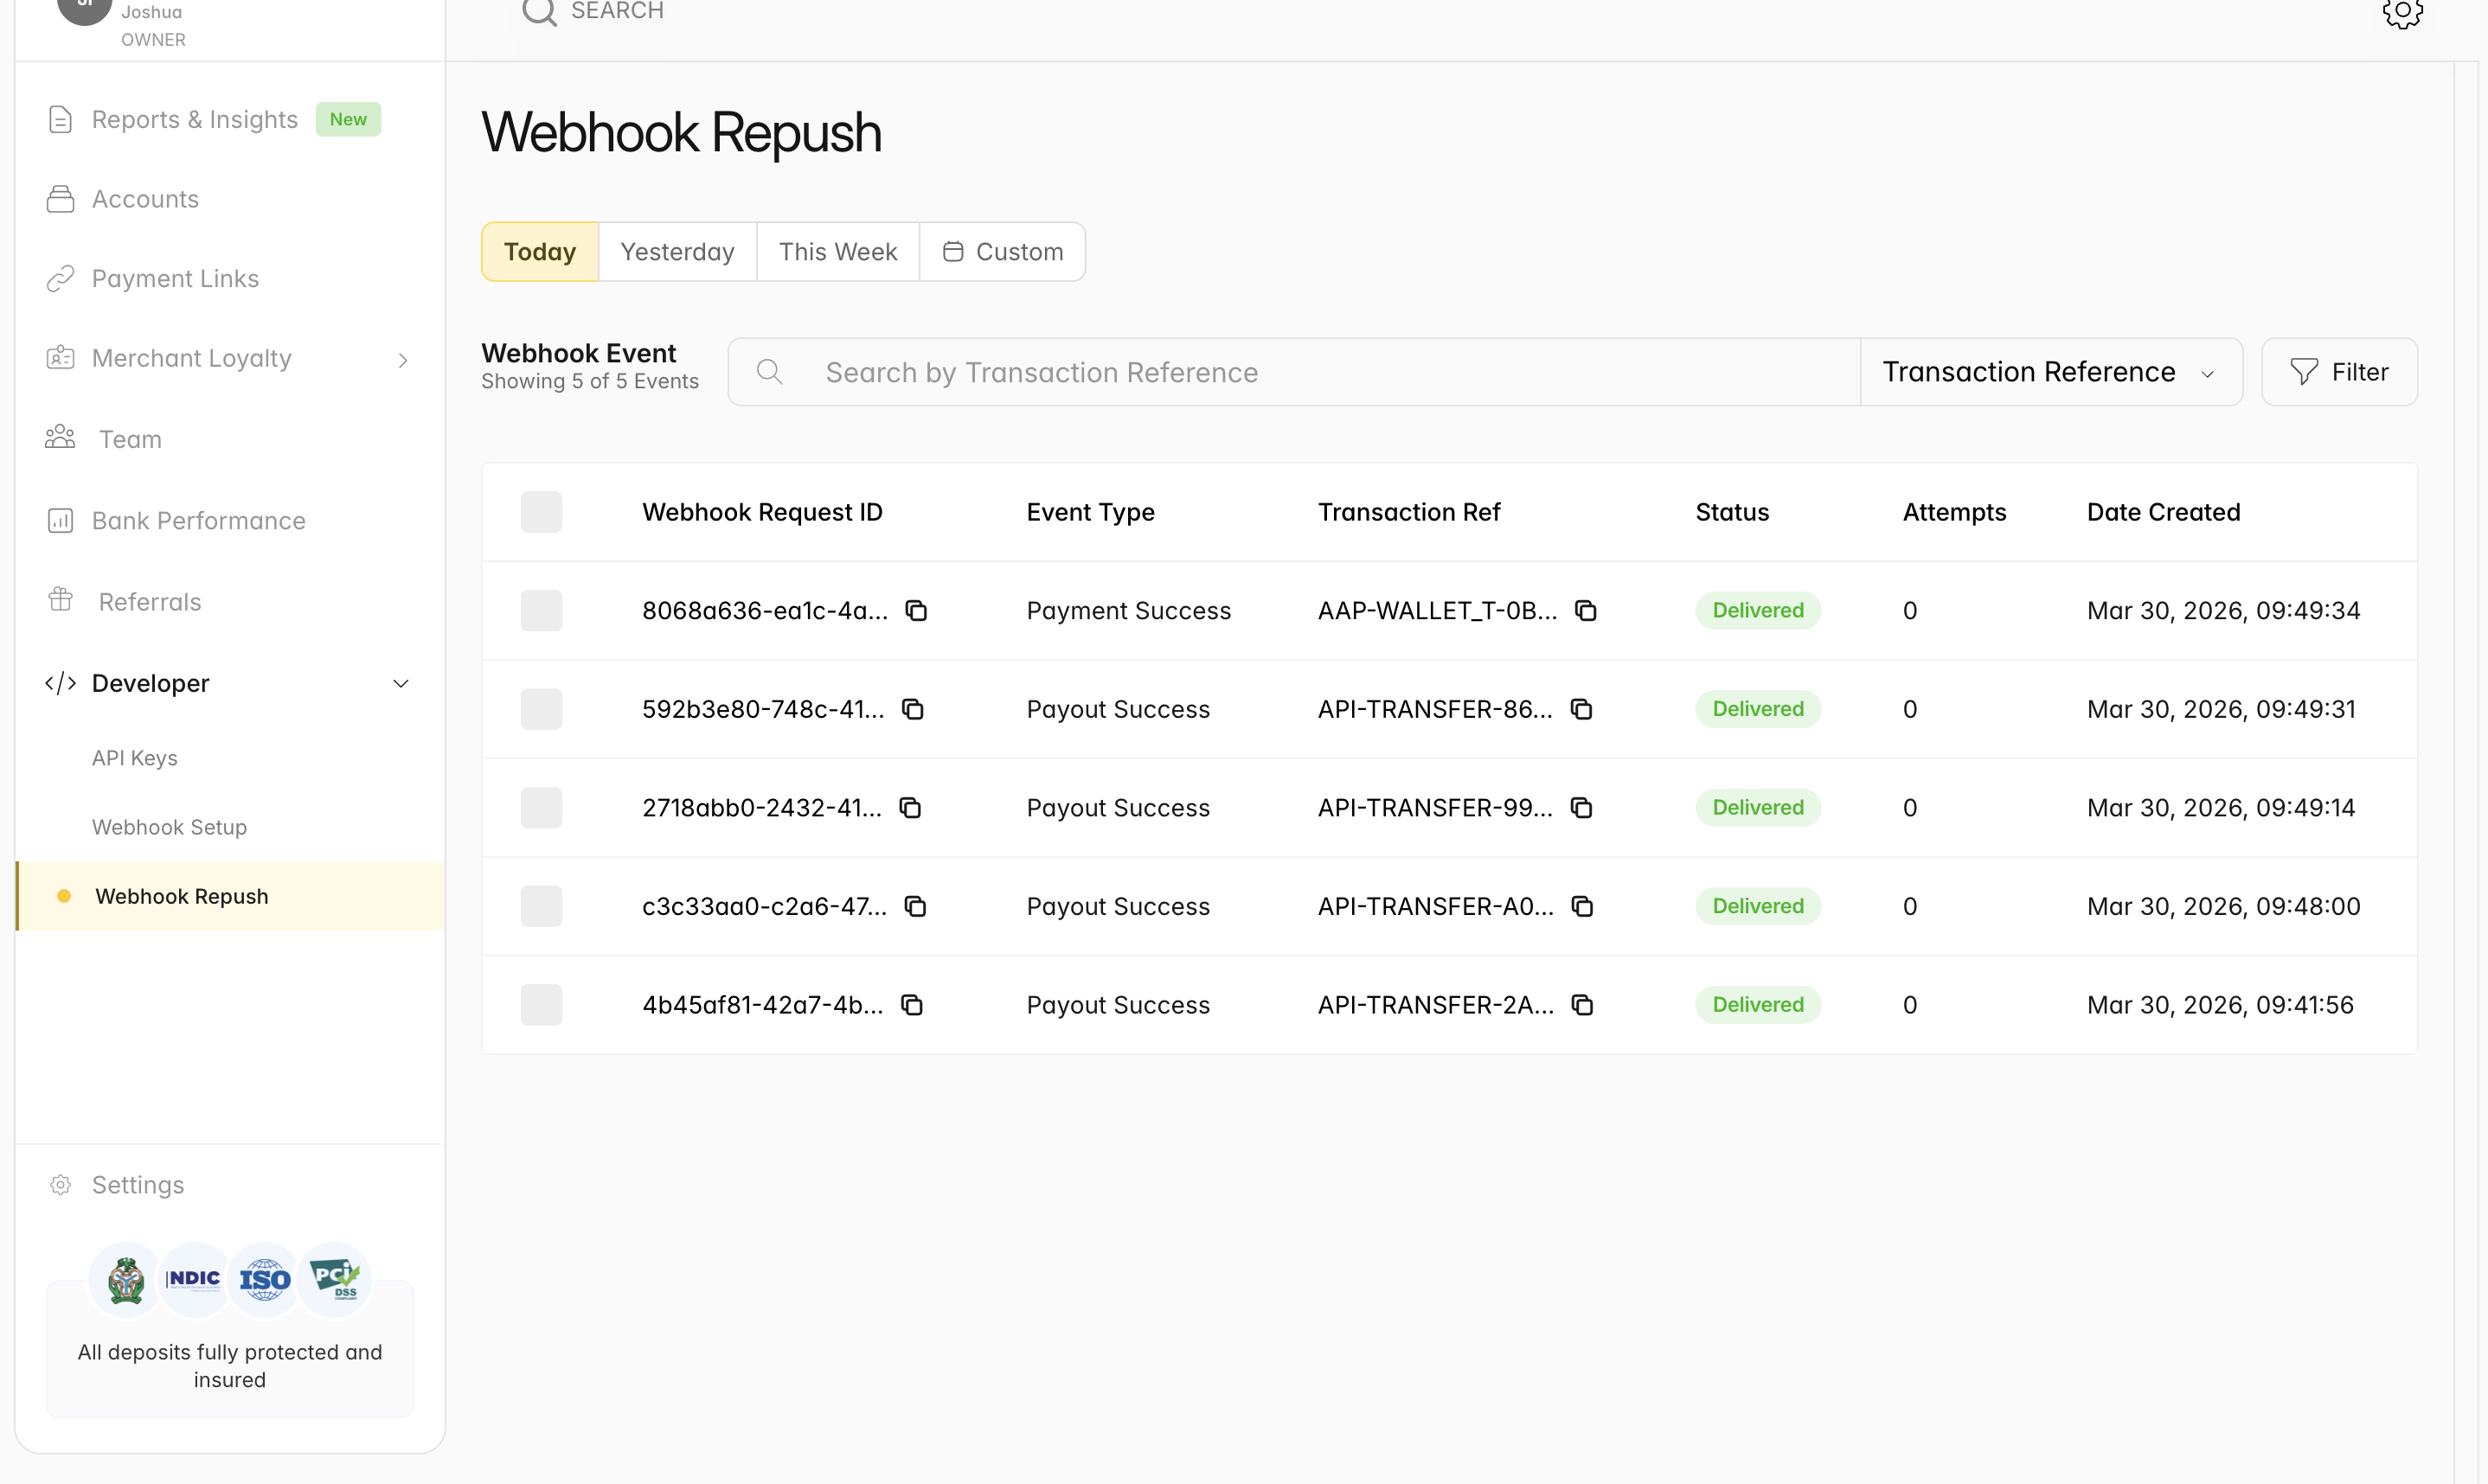Click the Referrals gift icon
Image resolution: width=2488 pixels, height=1484 pixels.
point(60,599)
